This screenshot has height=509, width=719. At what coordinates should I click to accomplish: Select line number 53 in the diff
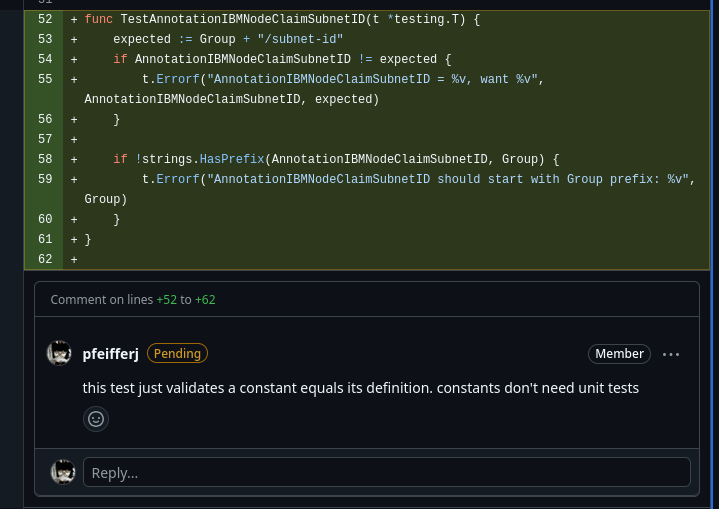coord(45,40)
